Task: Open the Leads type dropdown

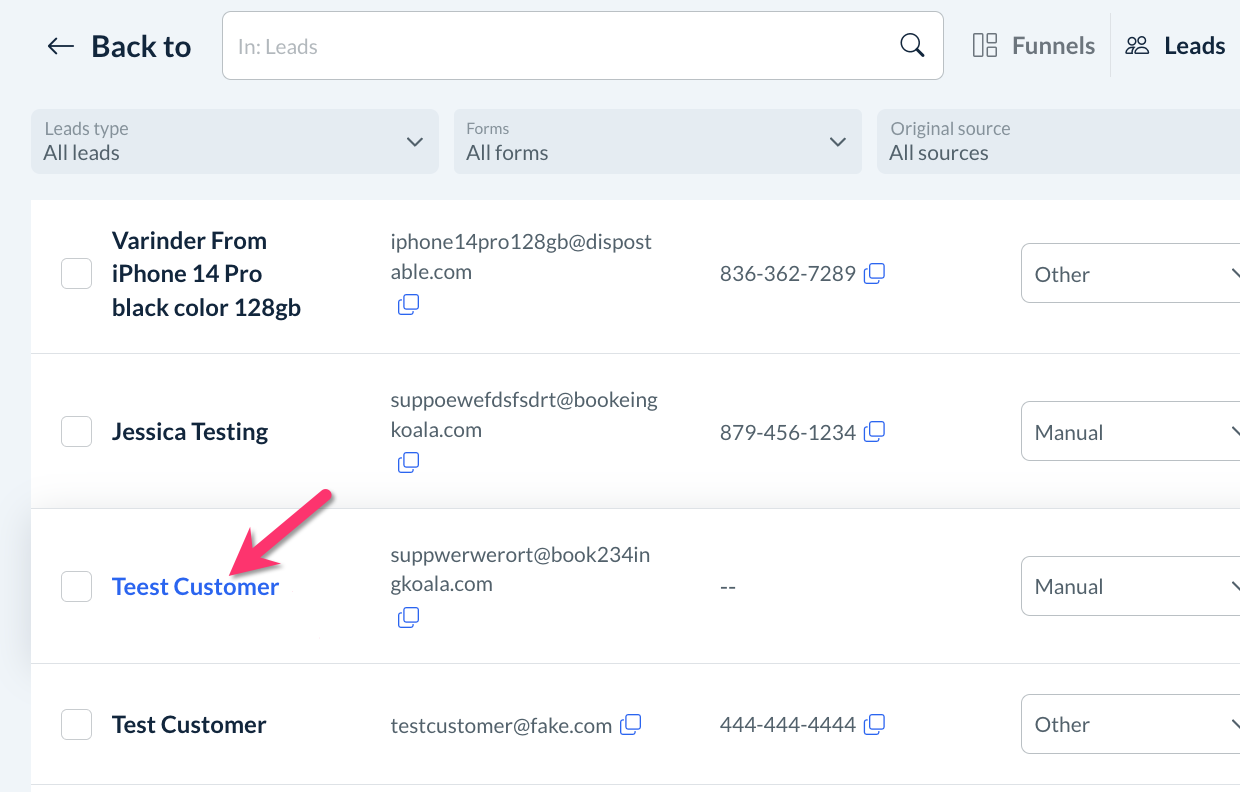Action: coord(235,141)
